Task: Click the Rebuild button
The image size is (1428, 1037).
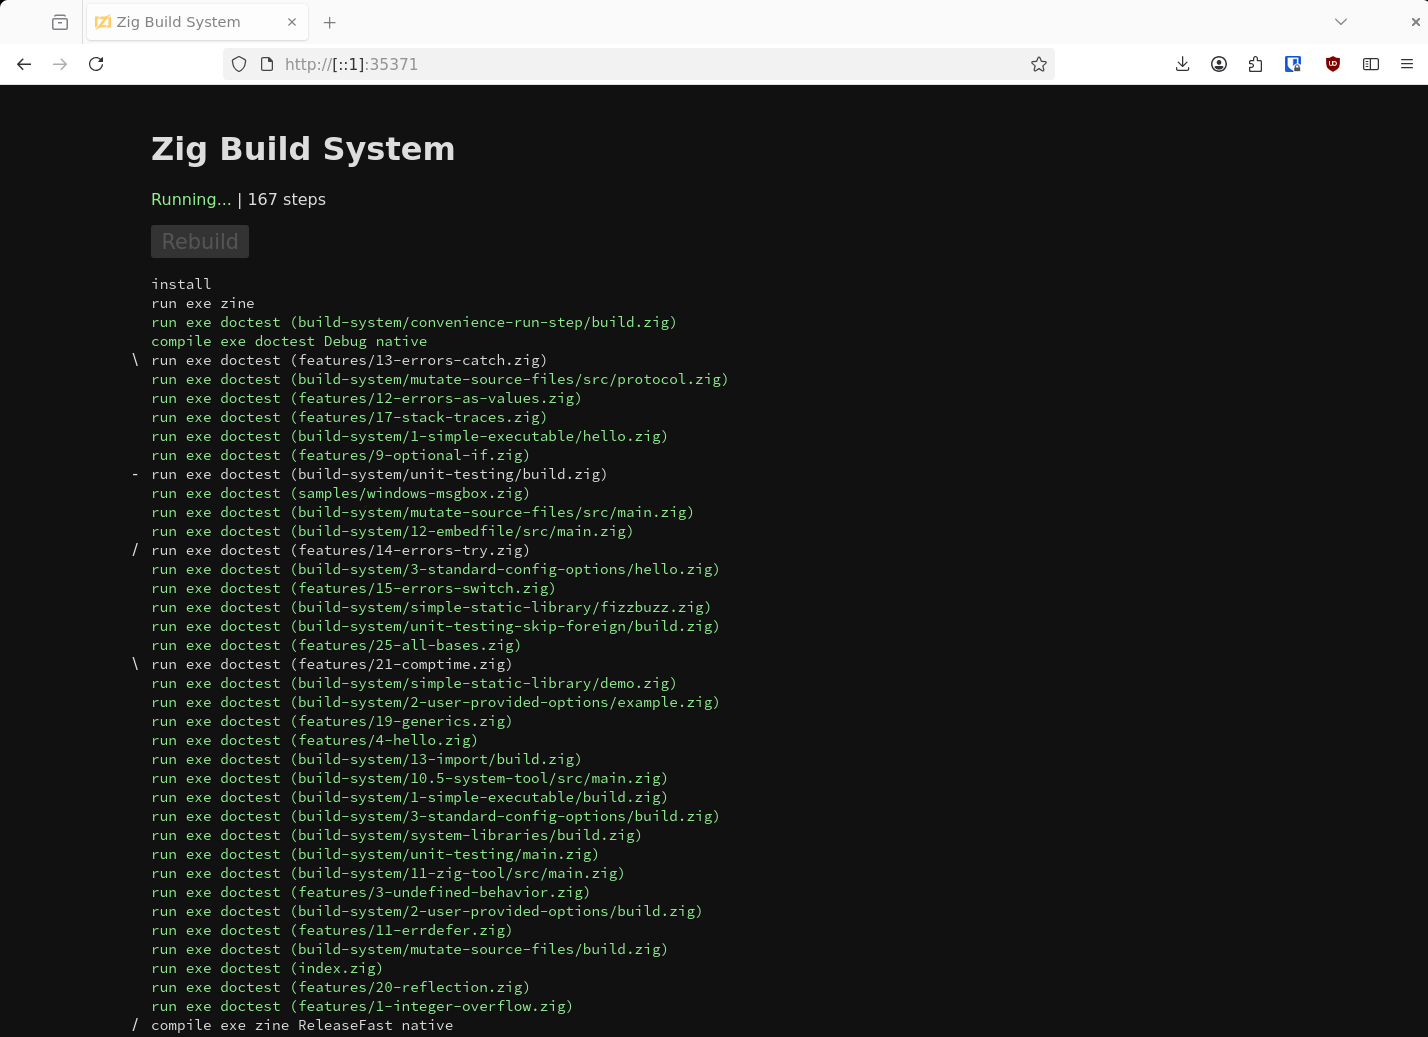Action: click(x=199, y=241)
